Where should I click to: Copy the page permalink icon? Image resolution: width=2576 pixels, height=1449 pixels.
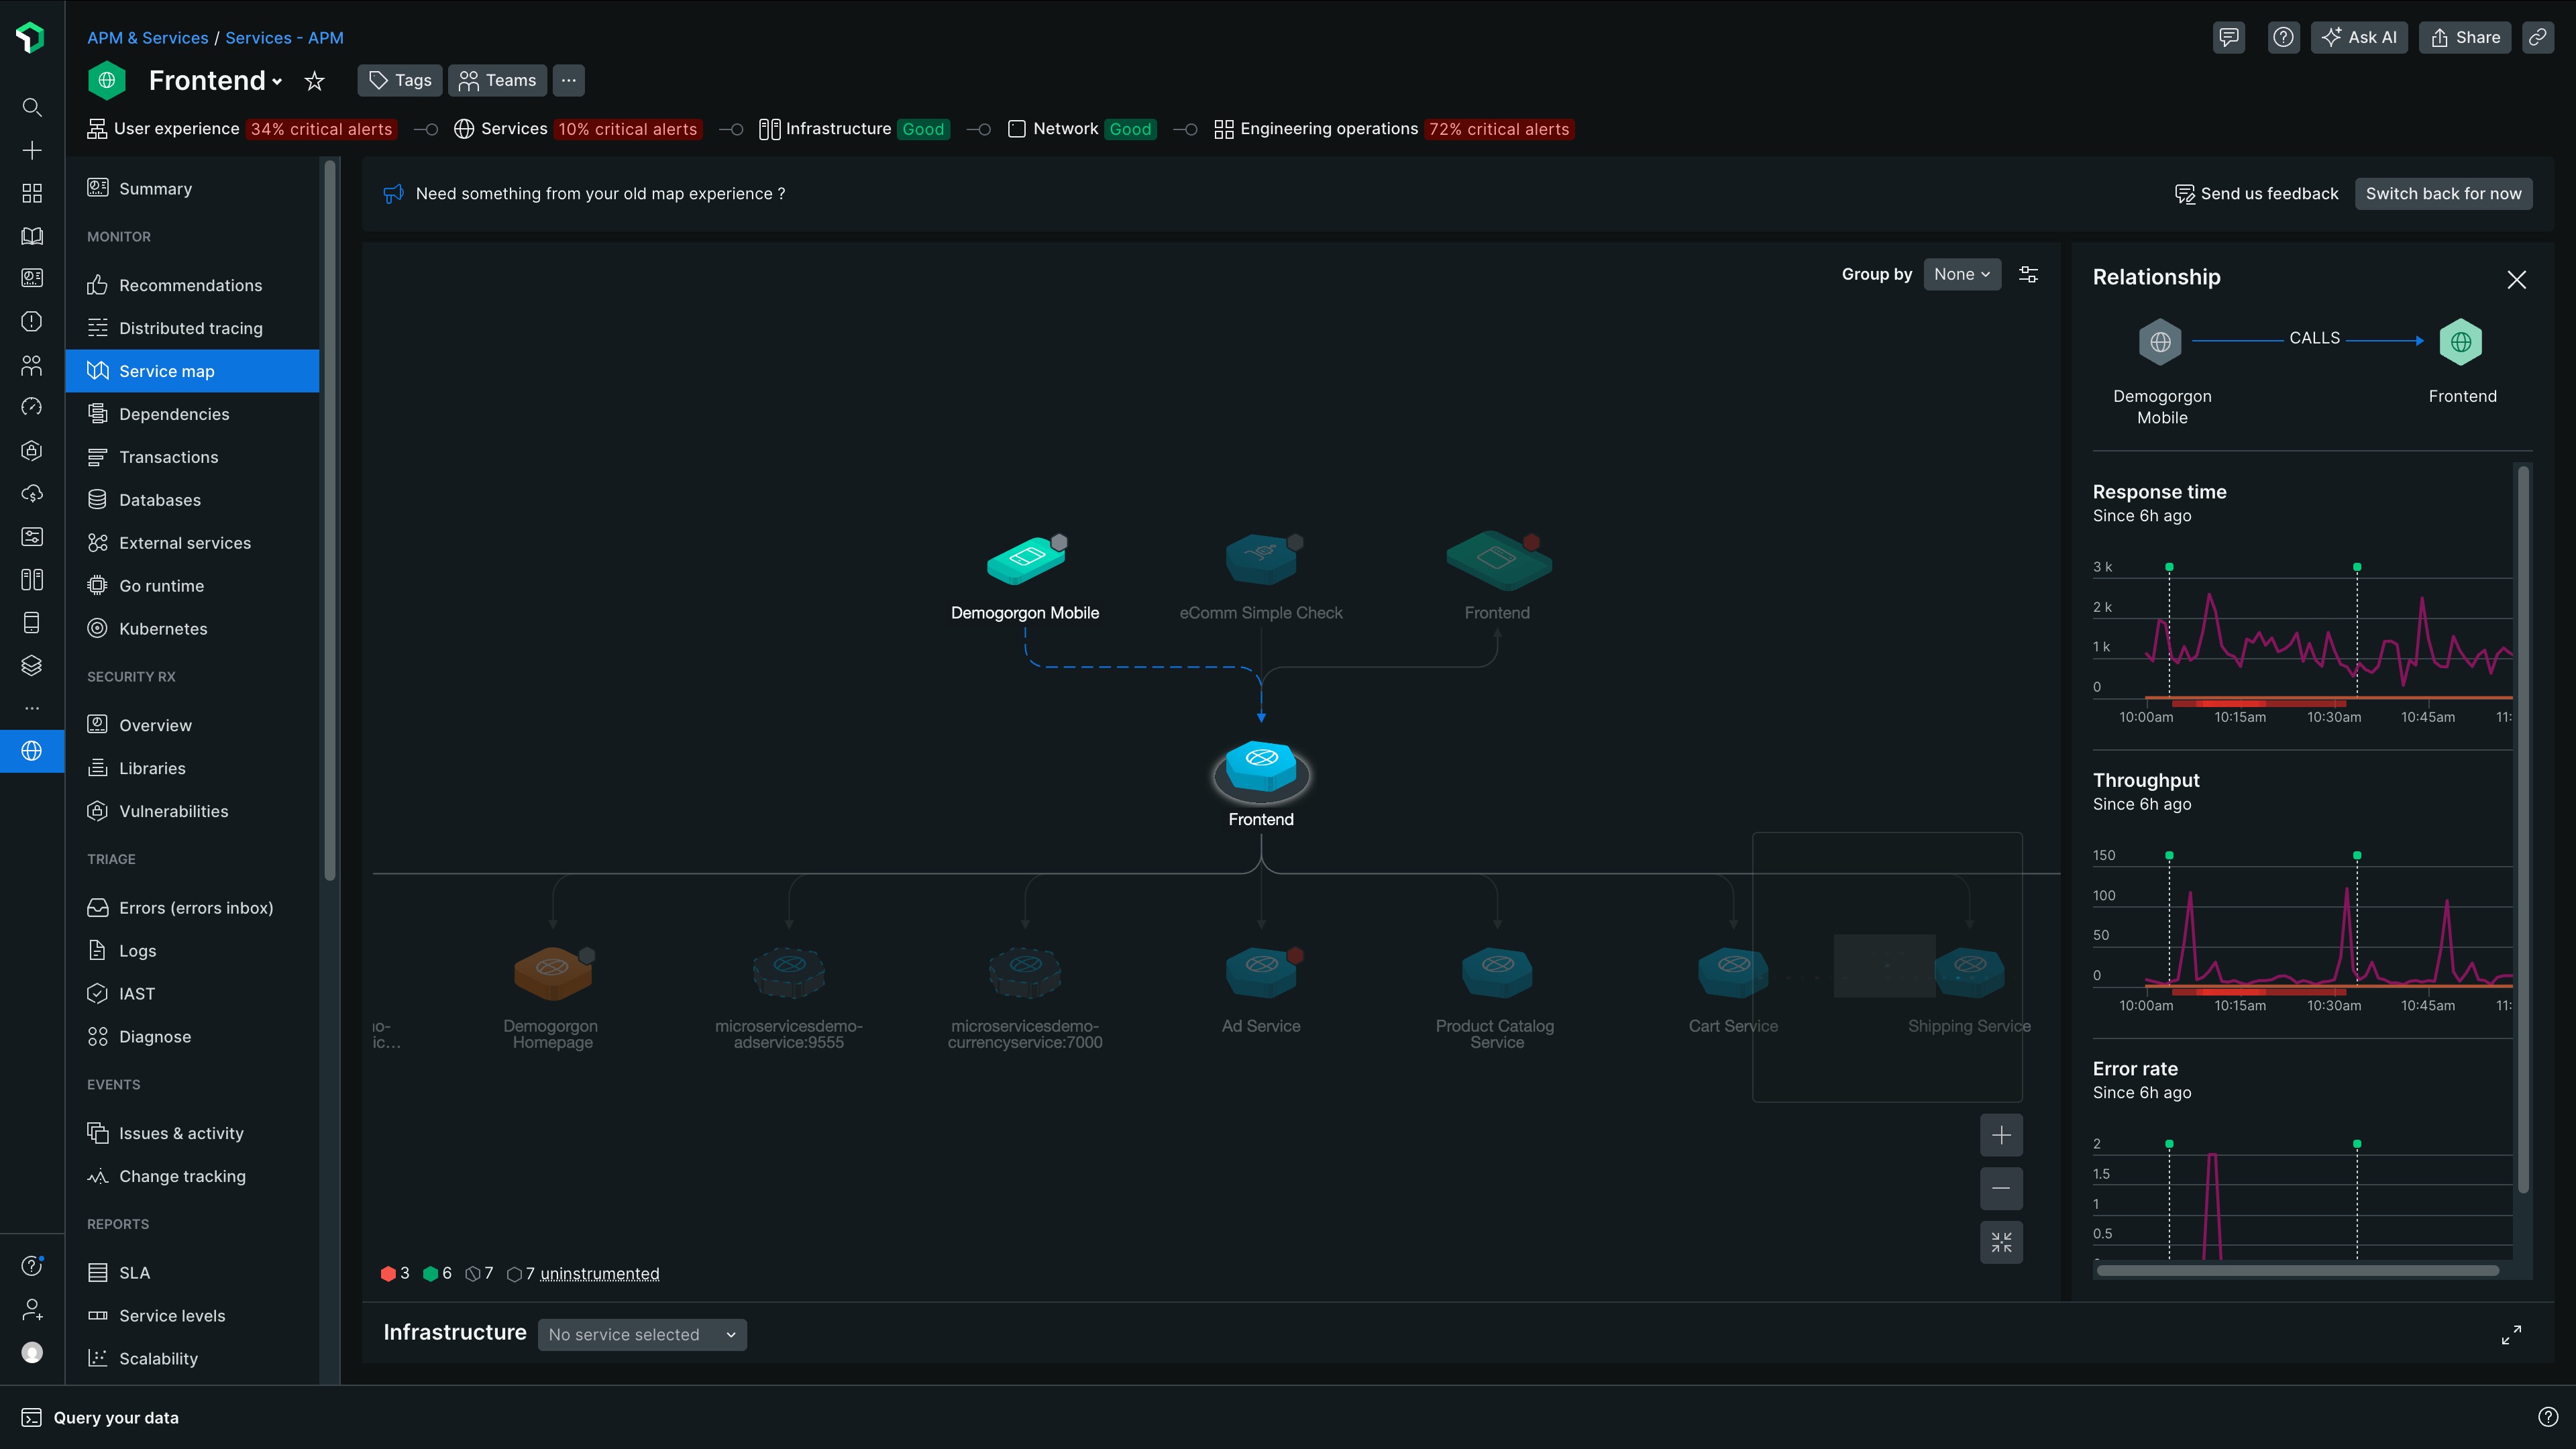pos(2538,37)
